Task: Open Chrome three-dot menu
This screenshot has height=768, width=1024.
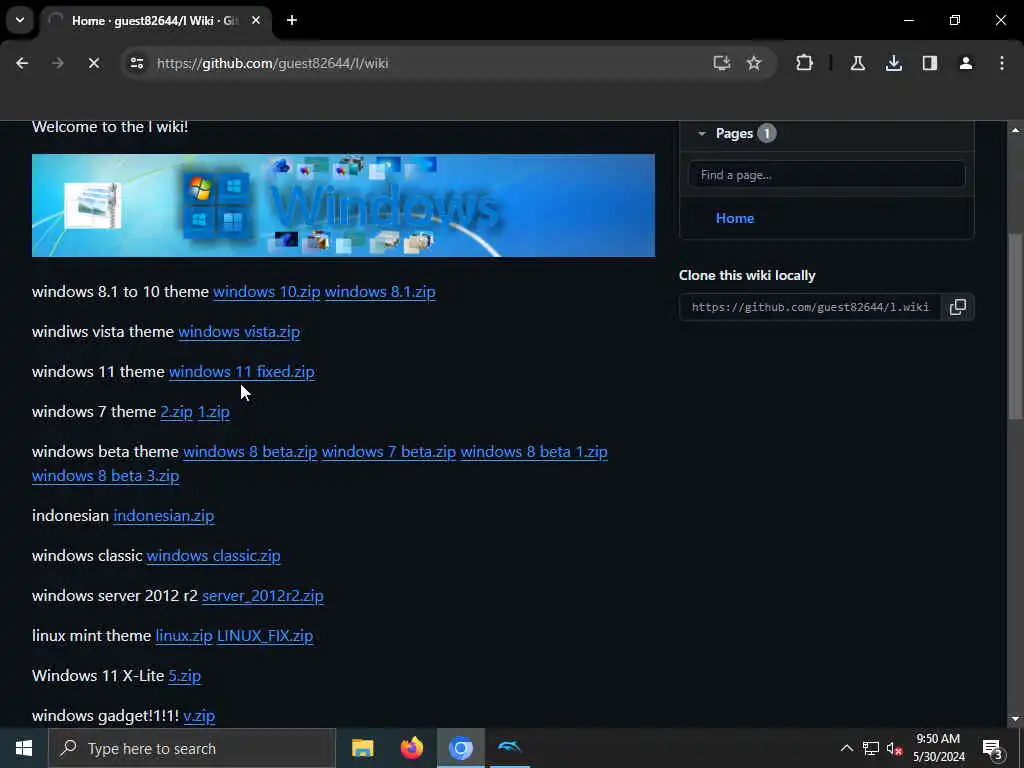Action: [x=1002, y=63]
